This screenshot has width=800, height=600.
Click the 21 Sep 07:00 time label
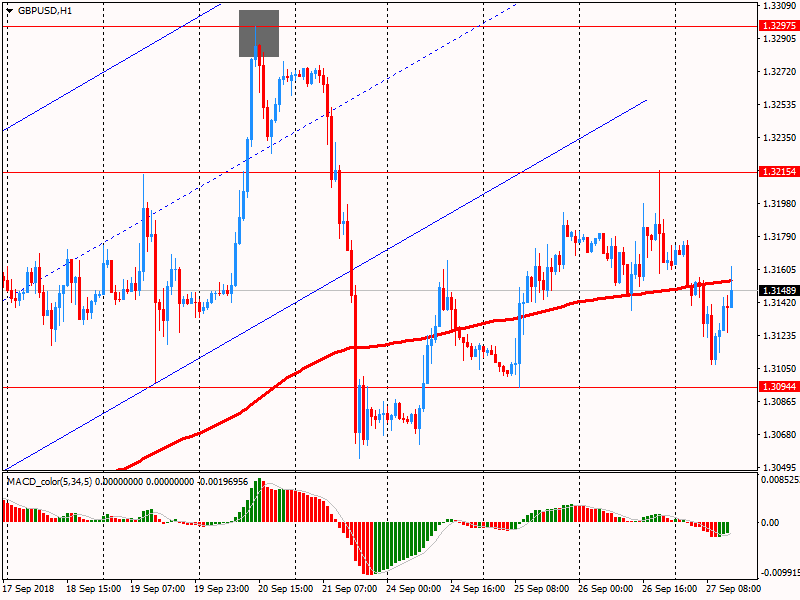click(349, 588)
